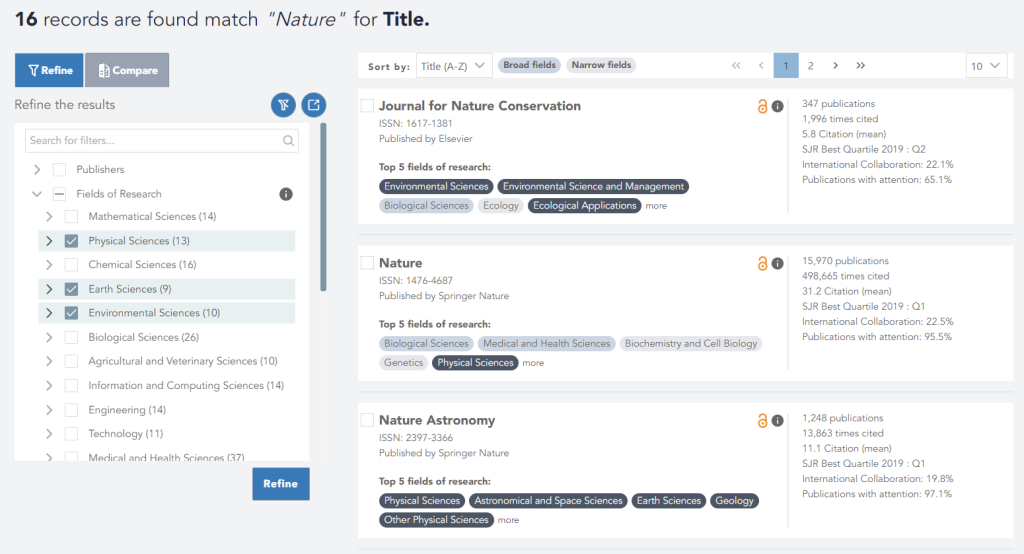Open the Nature Astronomy title link
Viewport: 1024px width, 554px height.
pos(437,421)
